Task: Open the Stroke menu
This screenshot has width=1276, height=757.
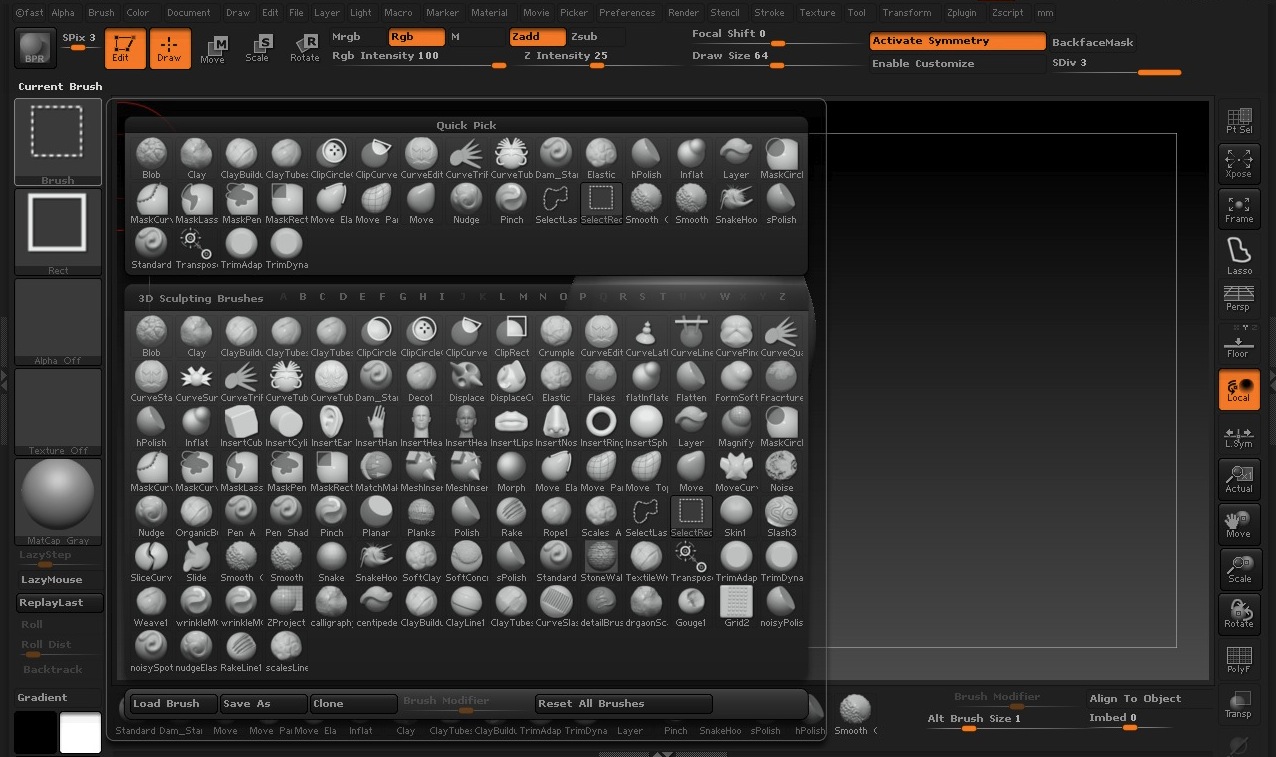Action: (769, 13)
